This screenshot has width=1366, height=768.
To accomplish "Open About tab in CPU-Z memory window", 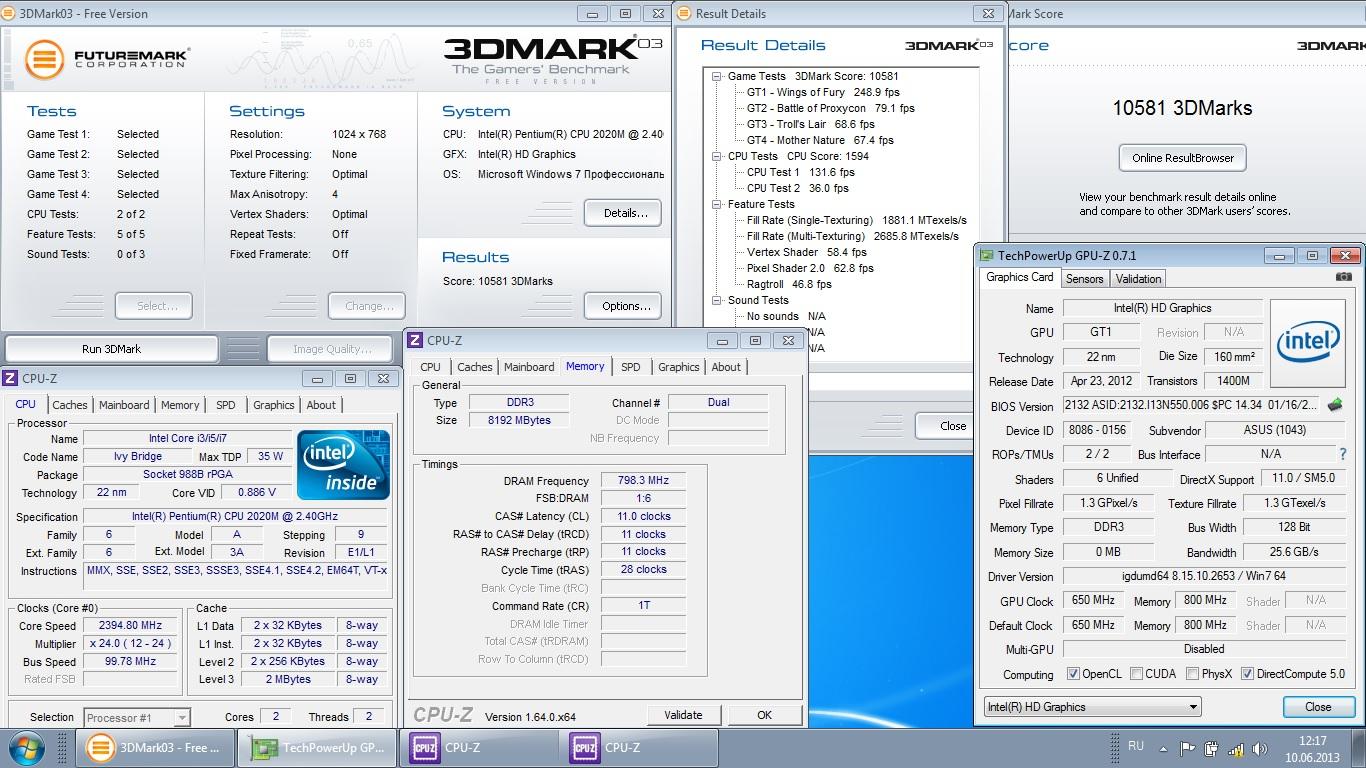I will (726, 367).
